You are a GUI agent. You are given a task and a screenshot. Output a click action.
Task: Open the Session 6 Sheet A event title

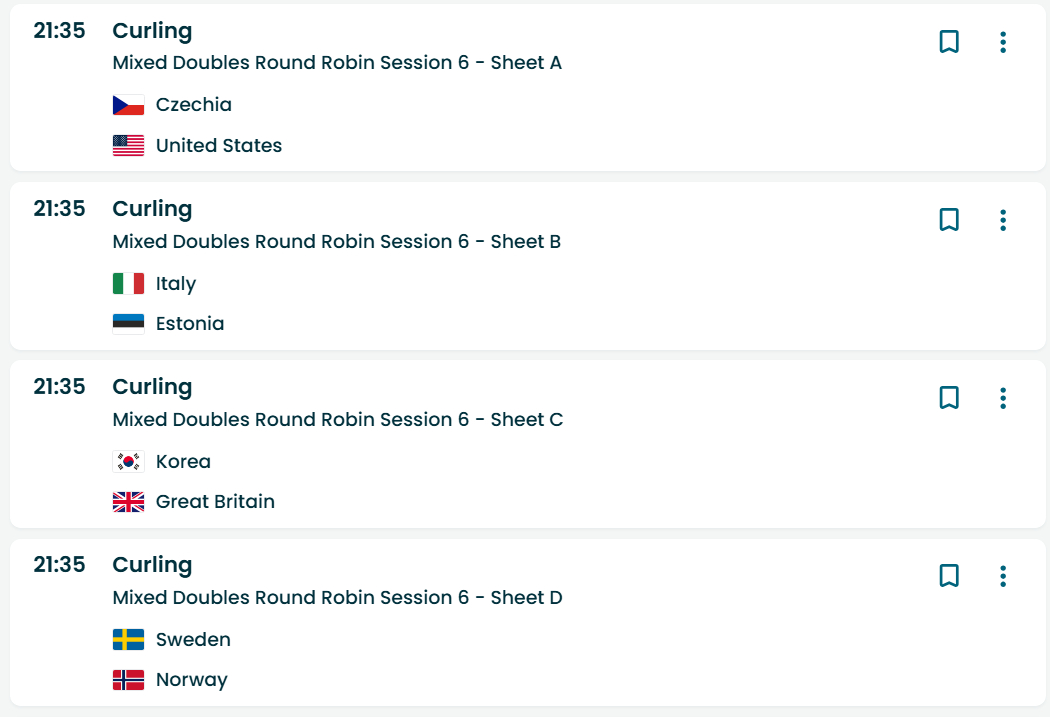coord(337,63)
